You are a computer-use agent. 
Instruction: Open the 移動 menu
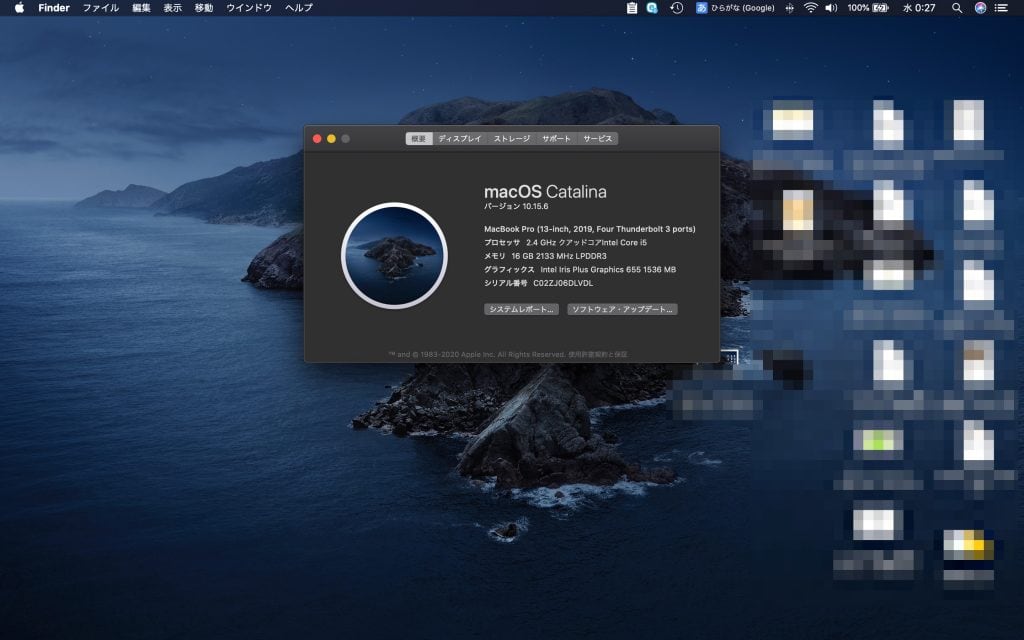204,8
